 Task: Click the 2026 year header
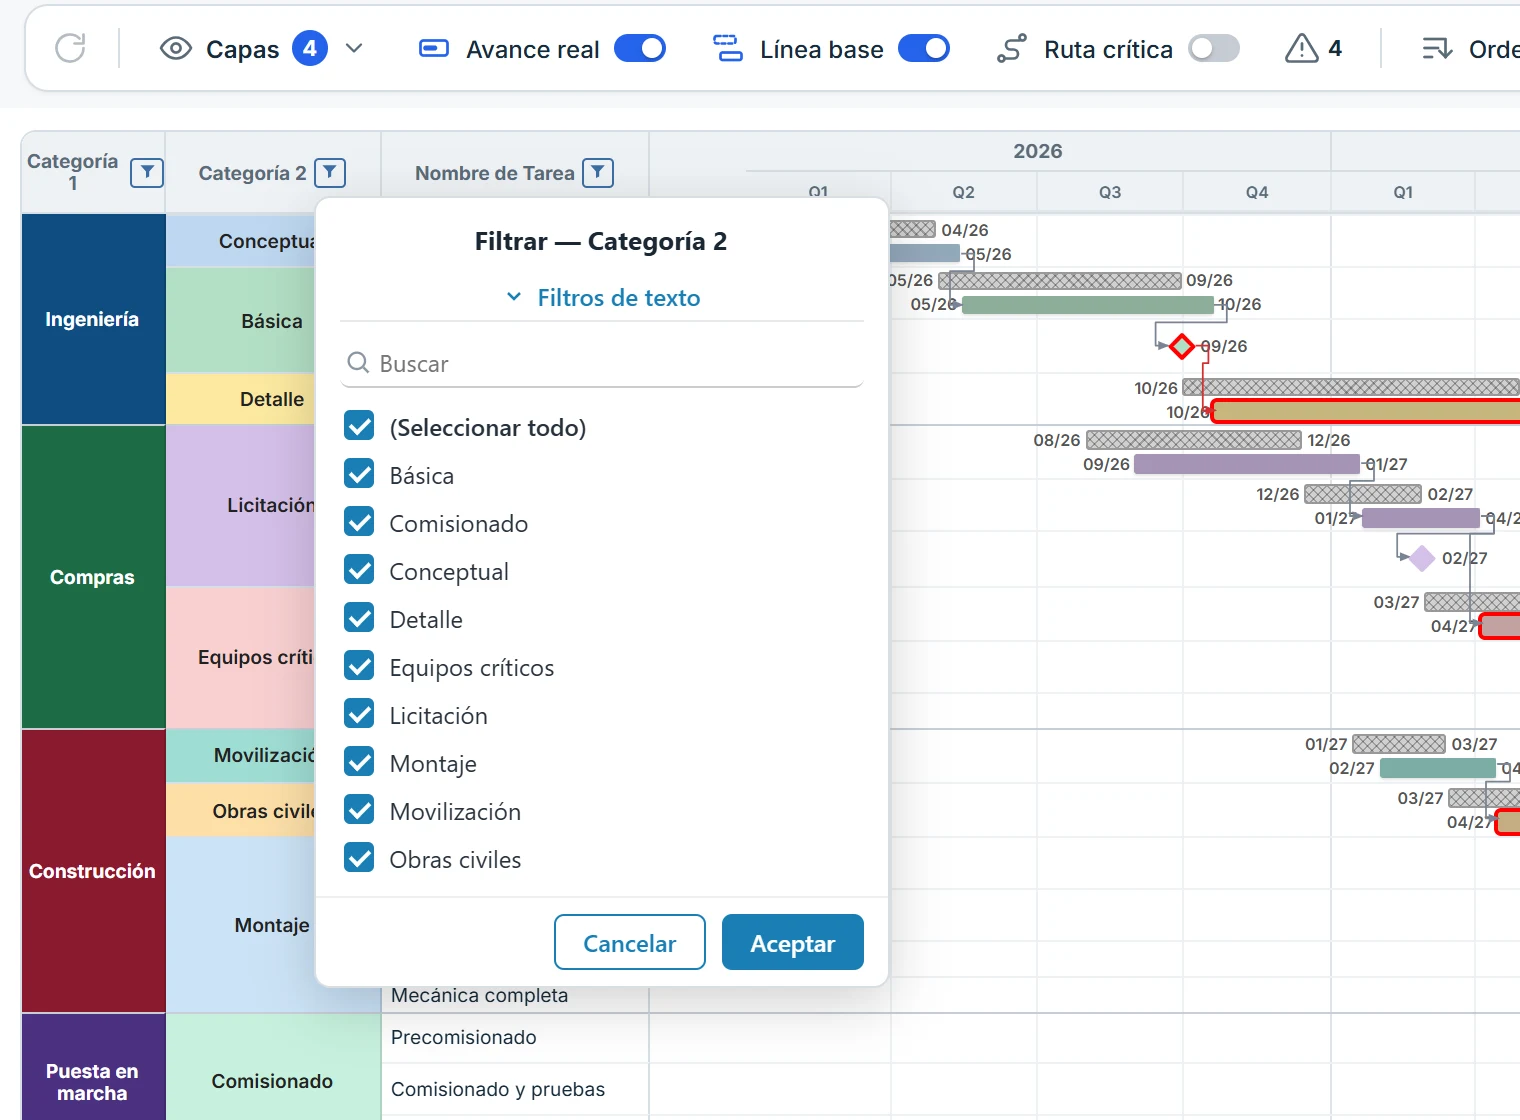coord(1038,151)
